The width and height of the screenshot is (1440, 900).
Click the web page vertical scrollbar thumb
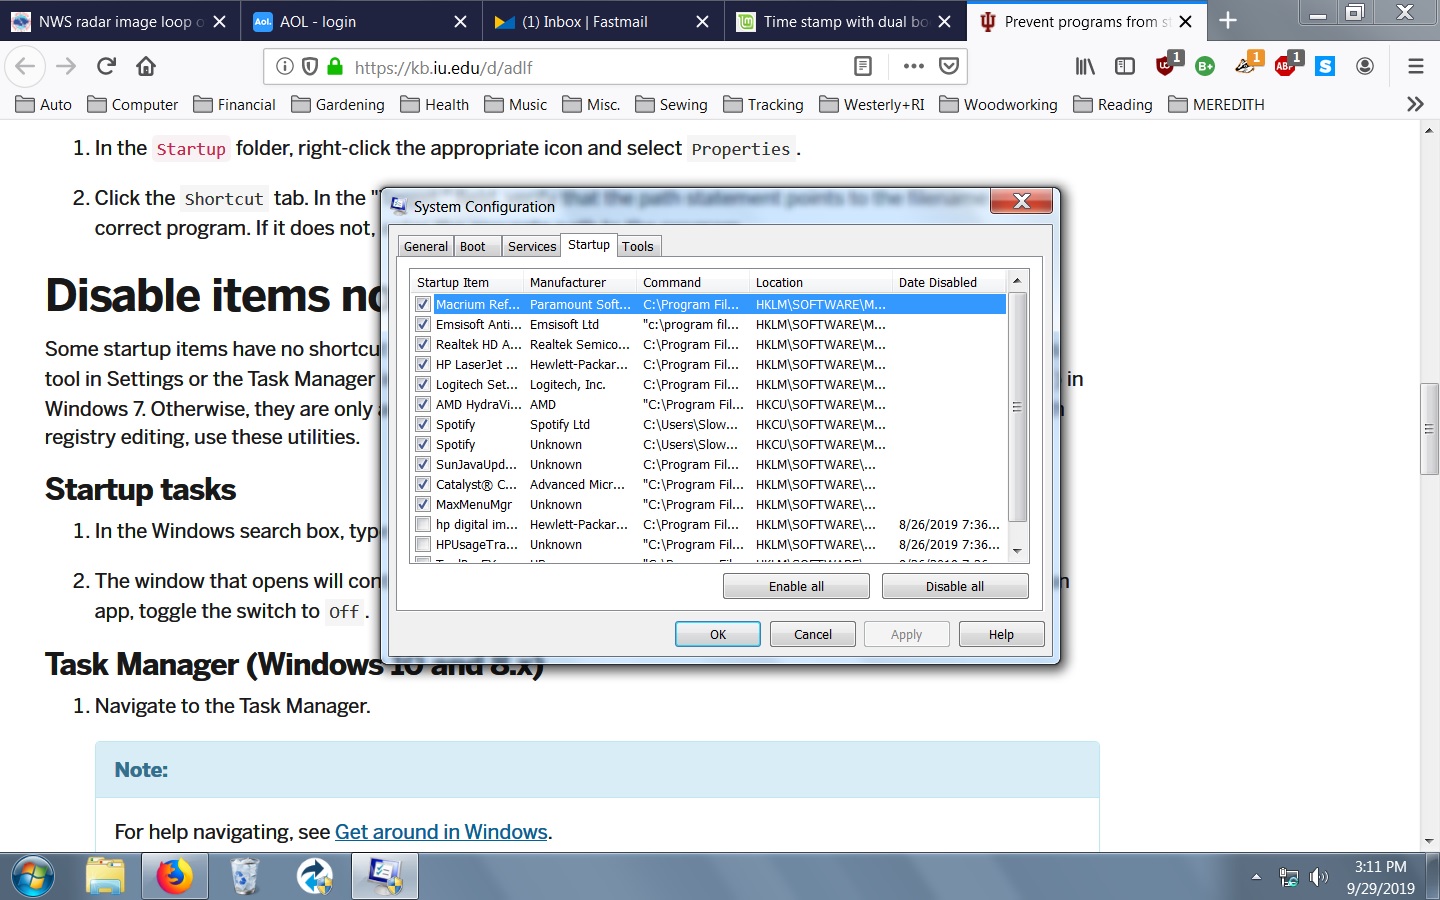point(1429,429)
